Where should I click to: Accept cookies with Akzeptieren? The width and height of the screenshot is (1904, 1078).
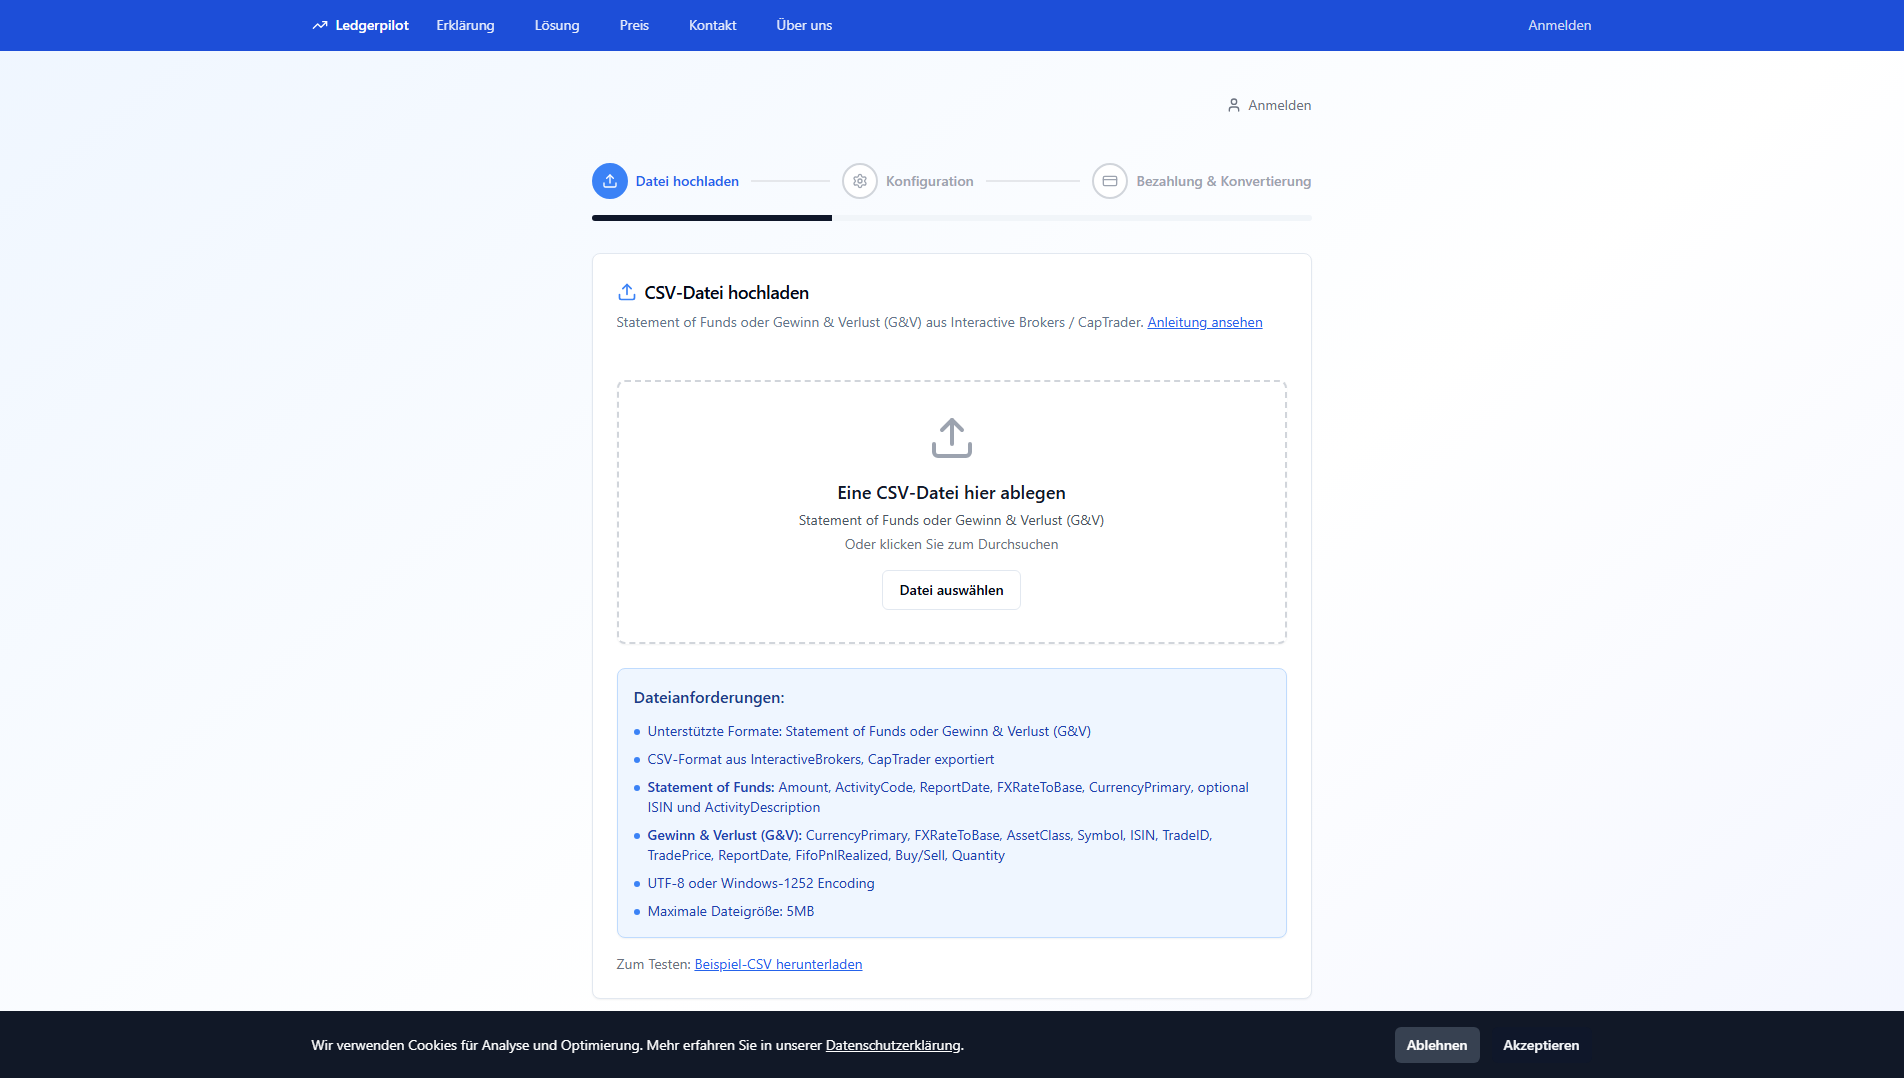click(1541, 1045)
